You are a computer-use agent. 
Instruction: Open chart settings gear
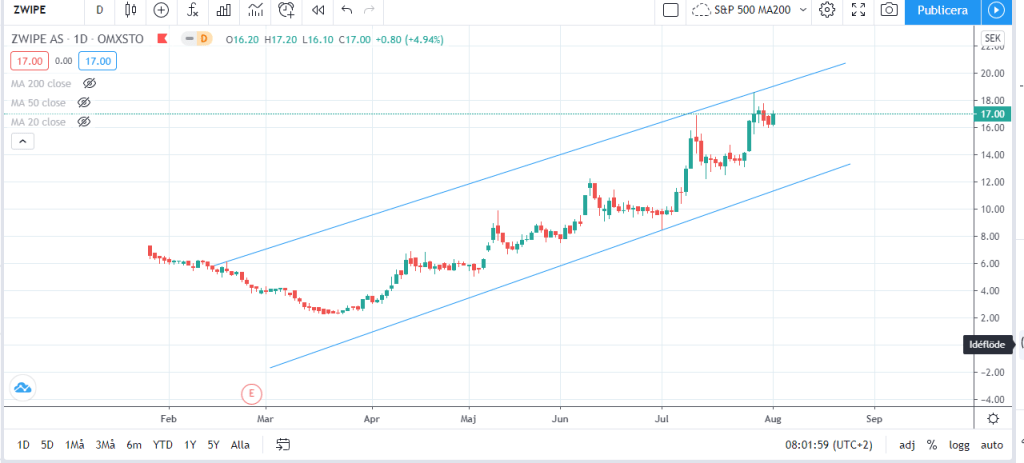[827, 10]
